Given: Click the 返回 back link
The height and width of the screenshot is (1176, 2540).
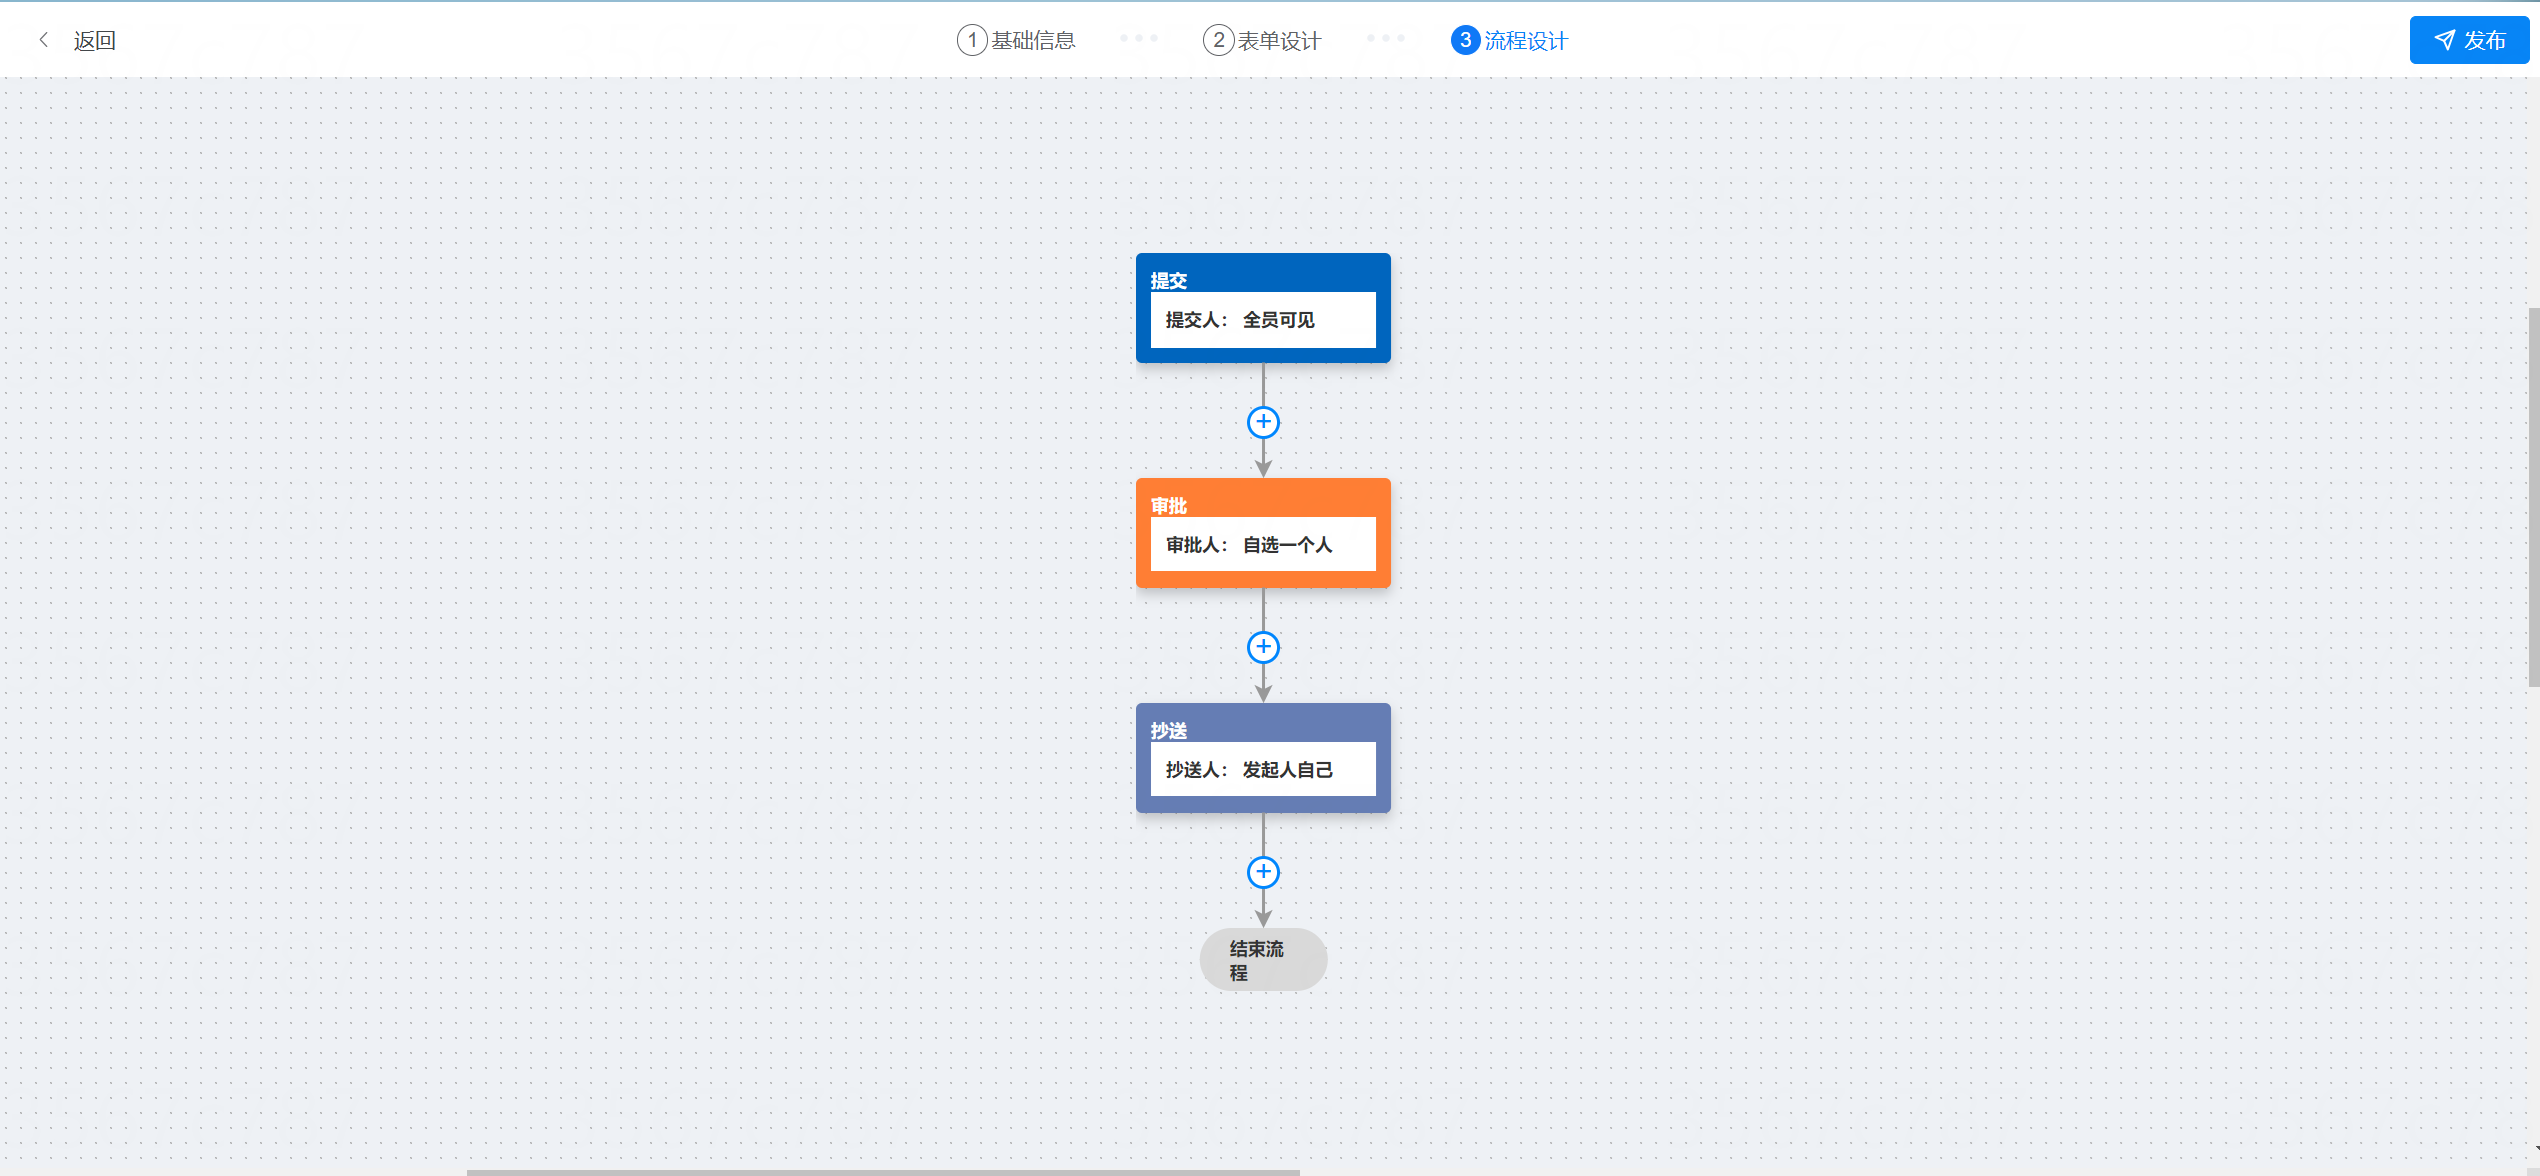Looking at the screenshot, I should pos(95,40).
